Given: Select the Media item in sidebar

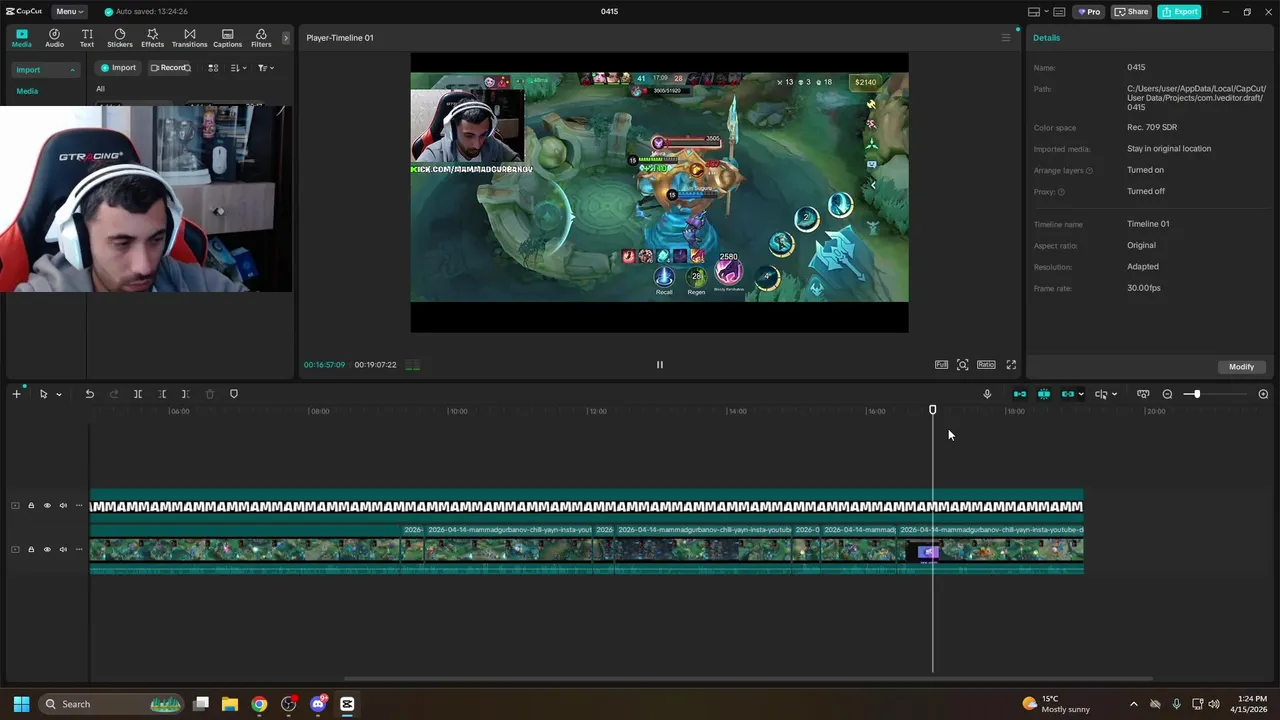Looking at the screenshot, I should tap(27, 91).
